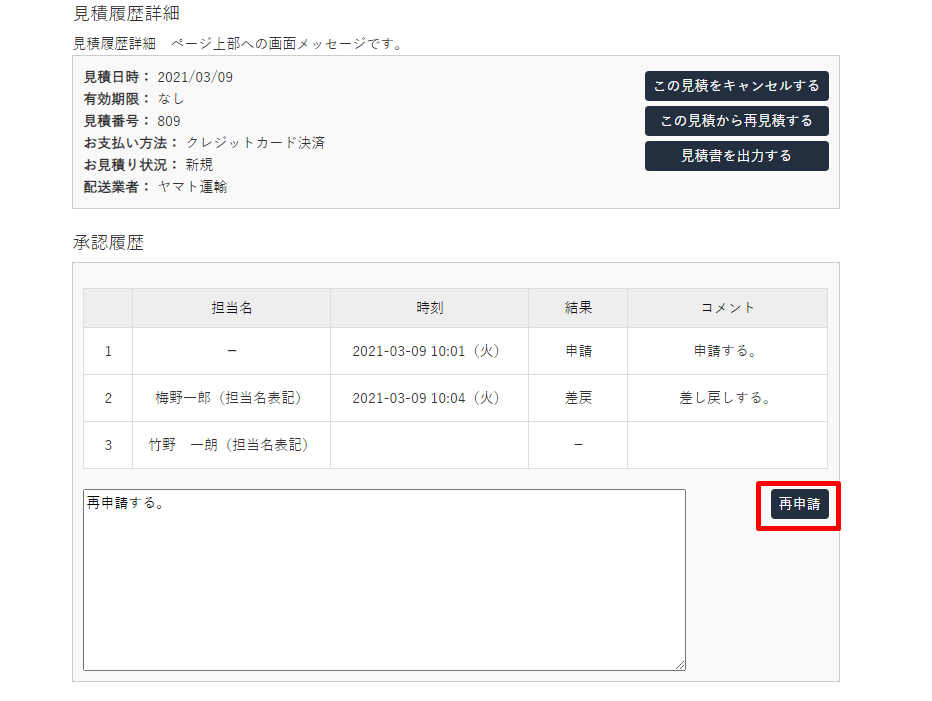Image resolution: width=932 pixels, height=701 pixels.
Task: Click the 申請する。 comment cell
Action: point(728,351)
